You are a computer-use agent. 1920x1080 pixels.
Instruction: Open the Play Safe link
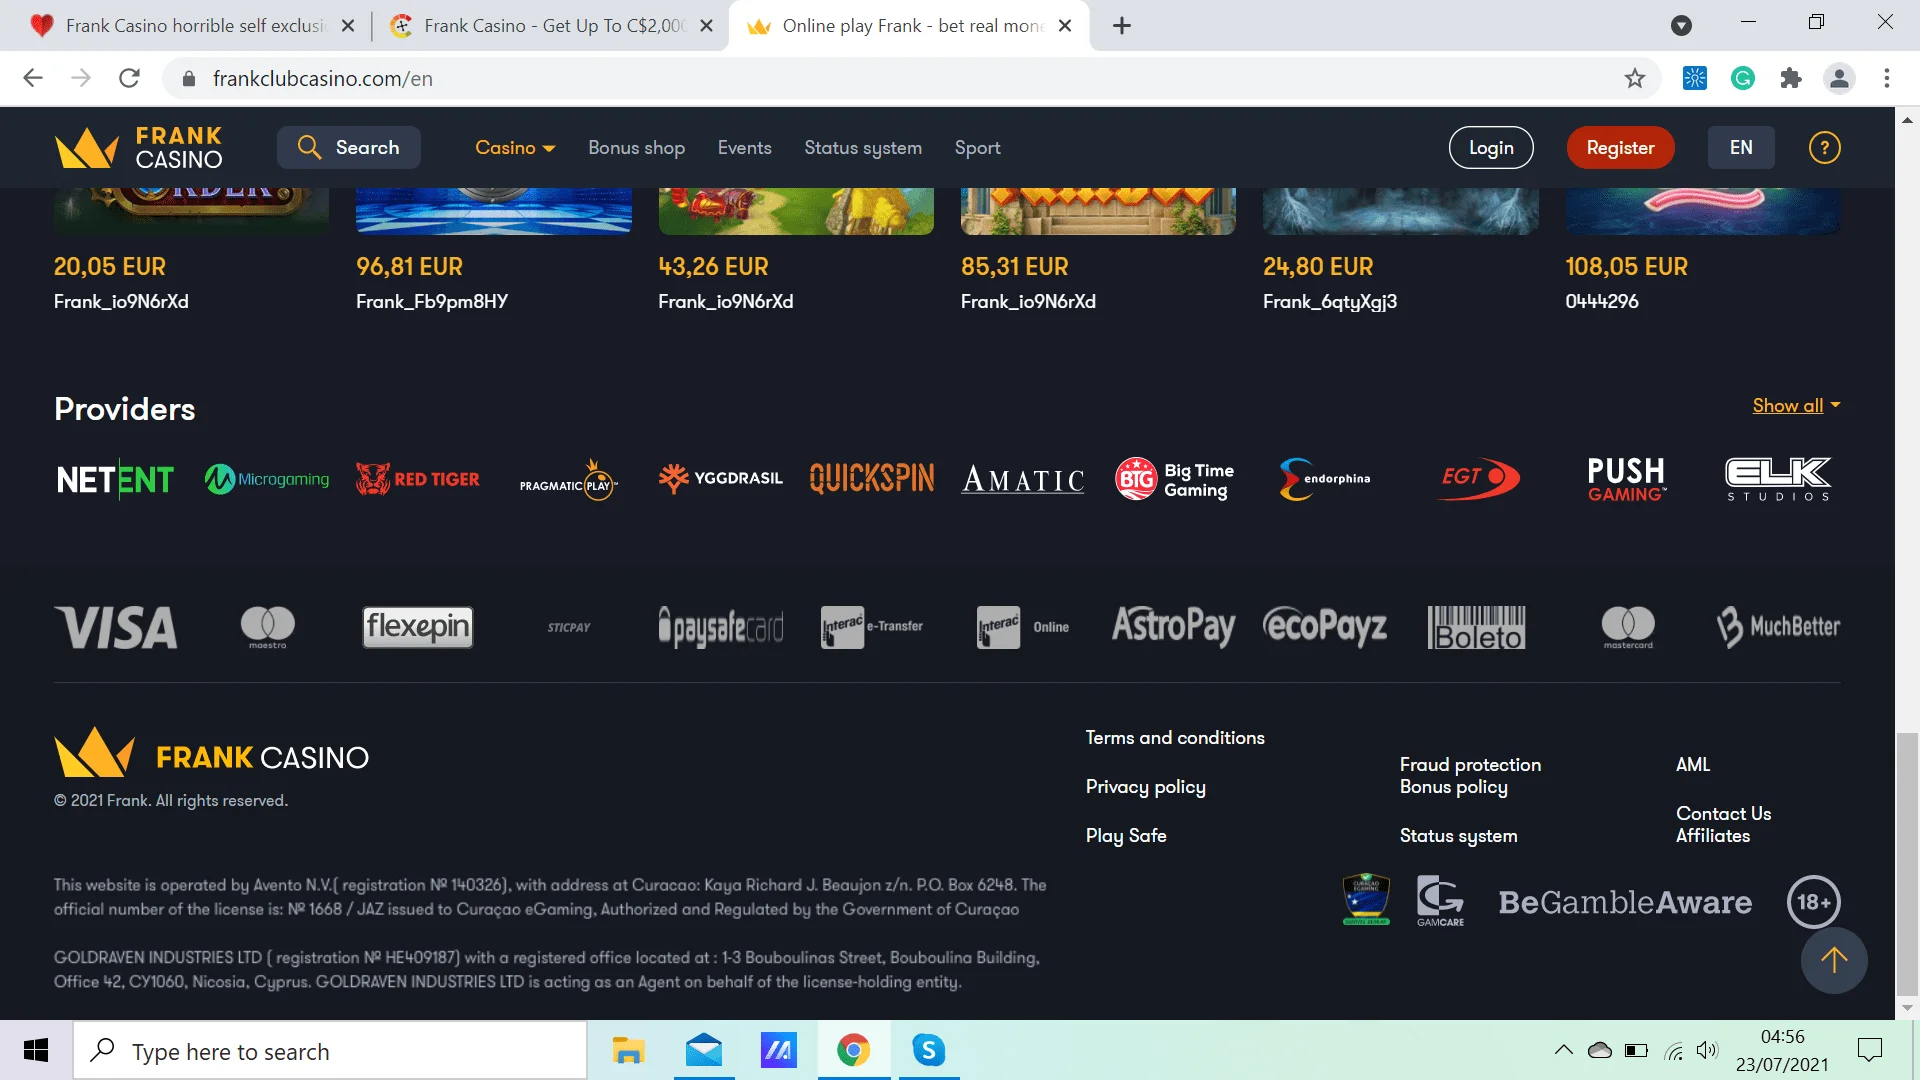[x=1126, y=836]
